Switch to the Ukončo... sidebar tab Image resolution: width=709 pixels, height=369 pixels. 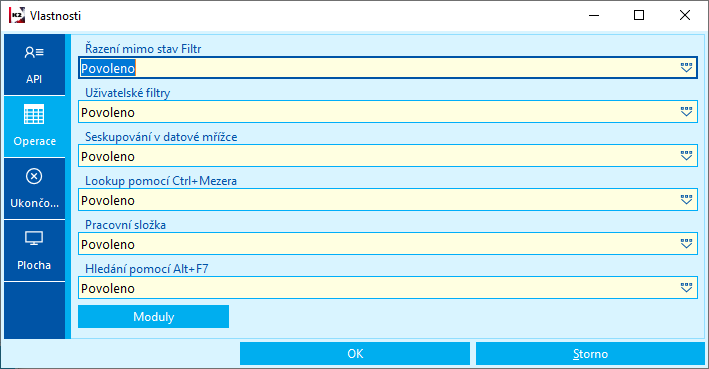click(34, 189)
